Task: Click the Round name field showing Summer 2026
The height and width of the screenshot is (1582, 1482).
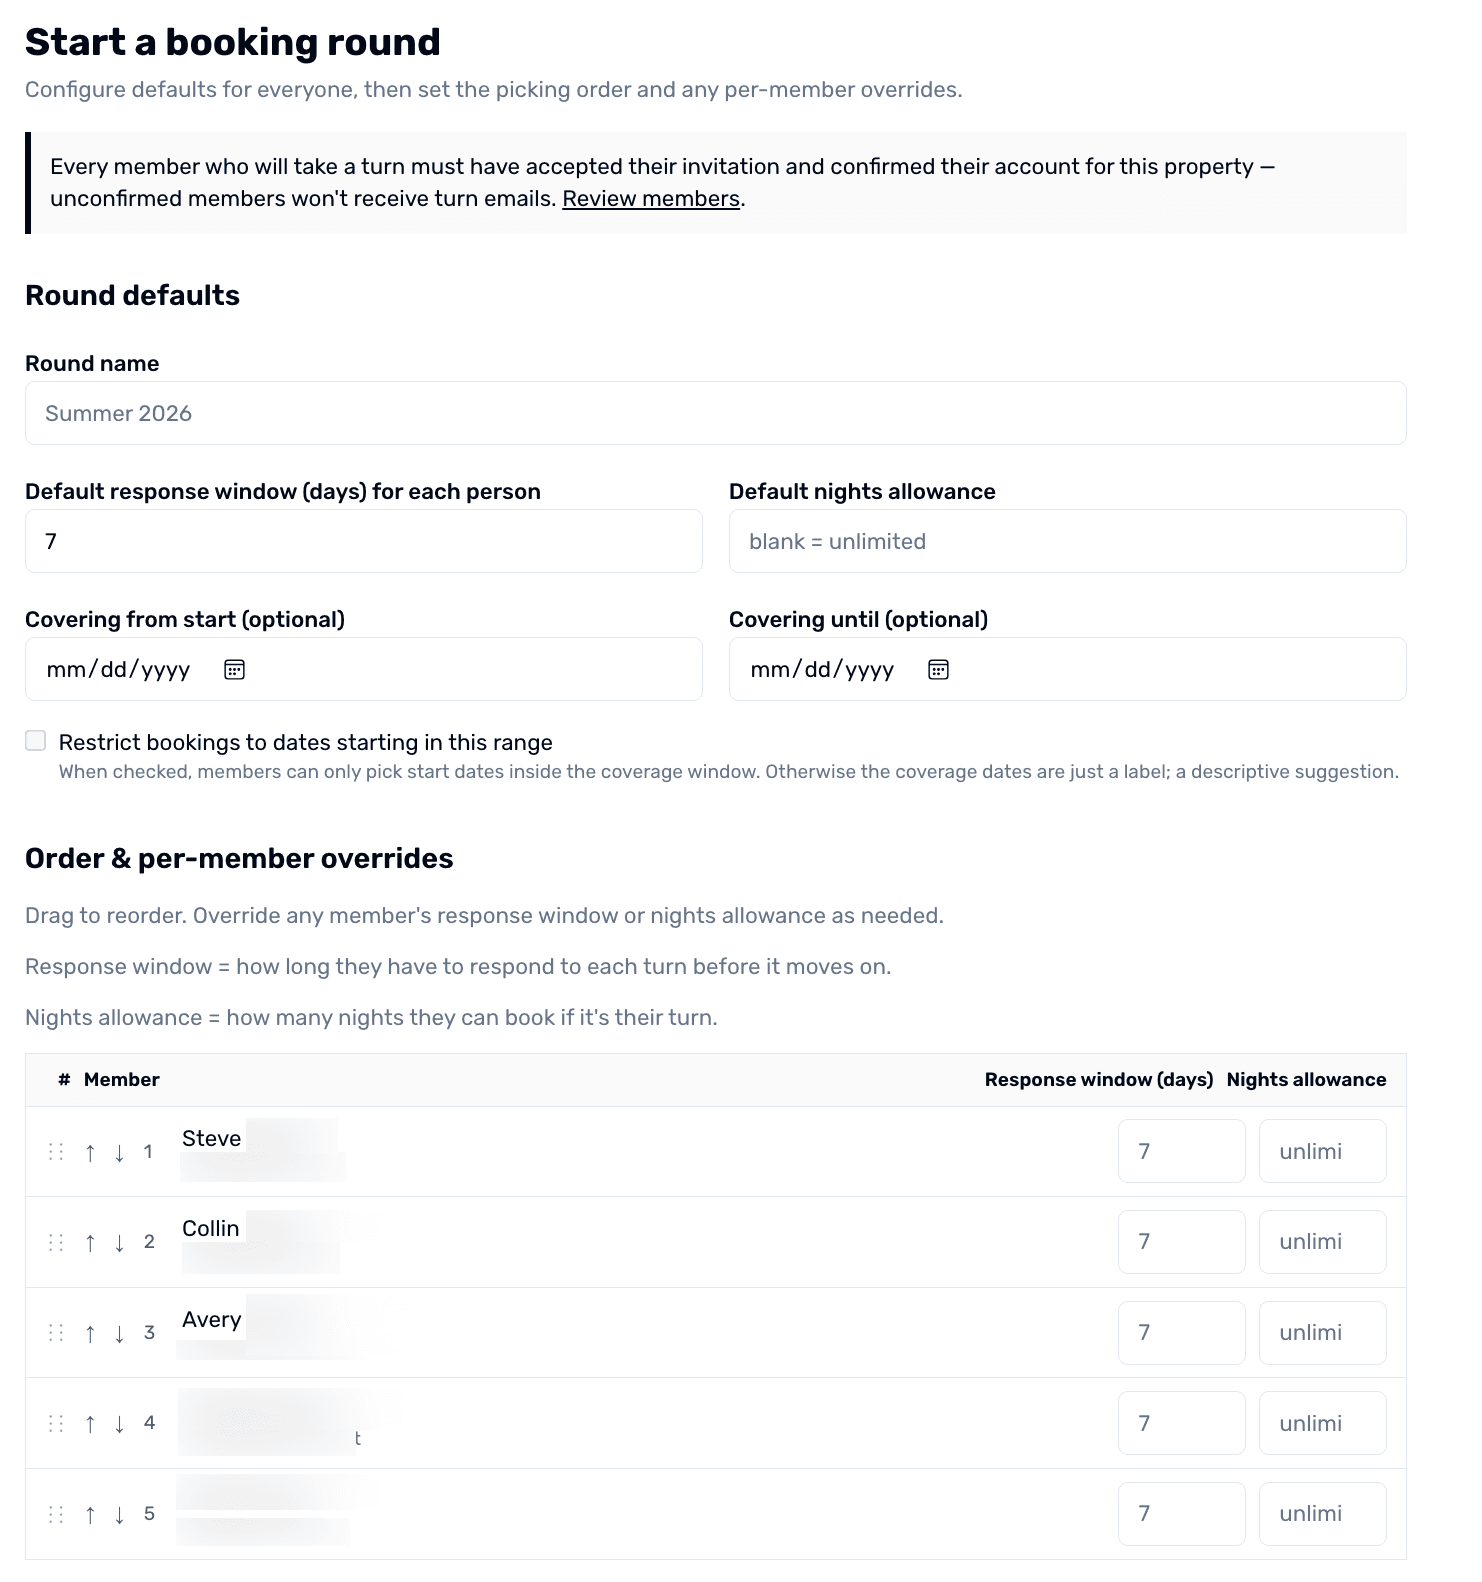Action: tap(714, 412)
